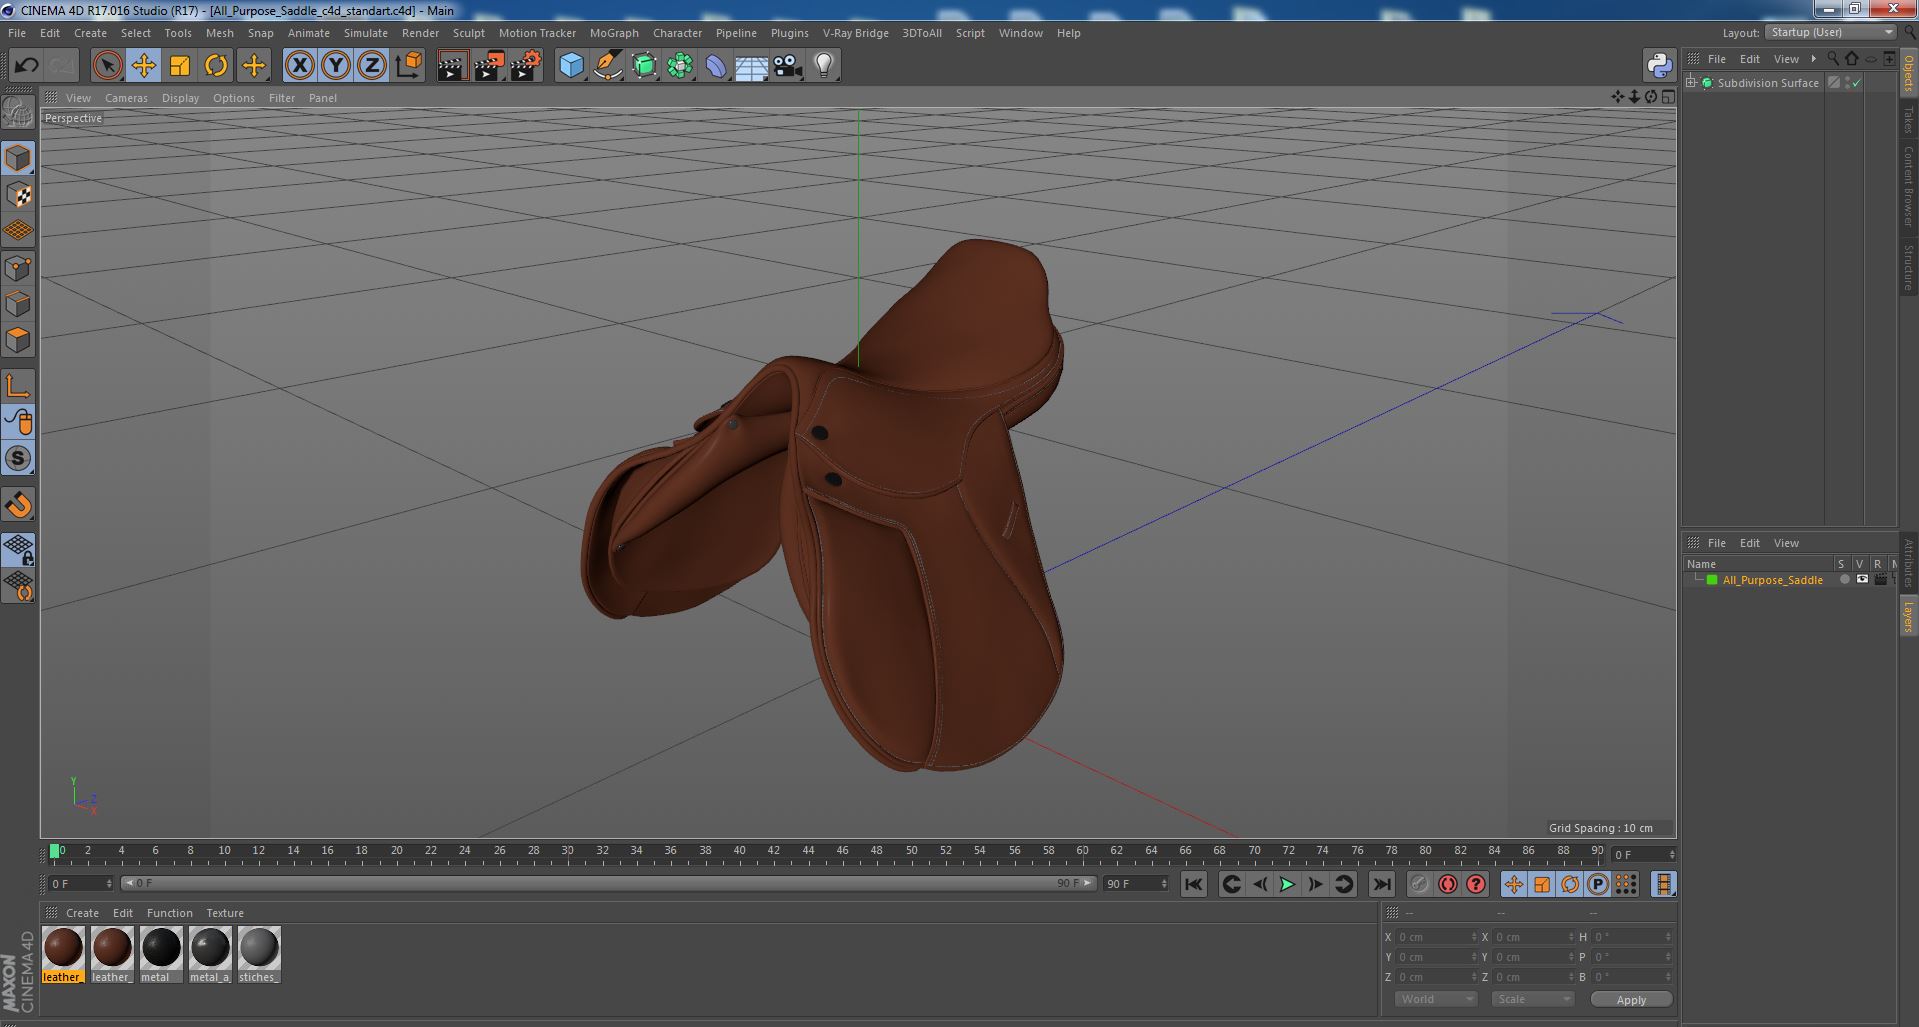Open the V-Ray Bridge menu
The image size is (1919, 1027).
[x=855, y=33]
